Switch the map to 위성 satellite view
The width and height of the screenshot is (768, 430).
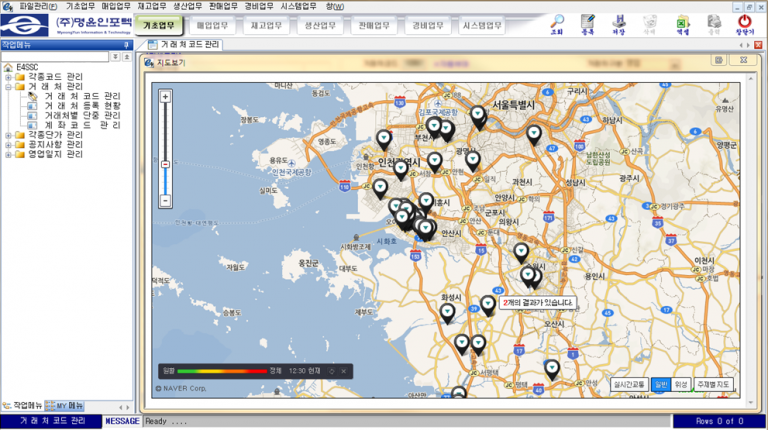[x=681, y=384]
